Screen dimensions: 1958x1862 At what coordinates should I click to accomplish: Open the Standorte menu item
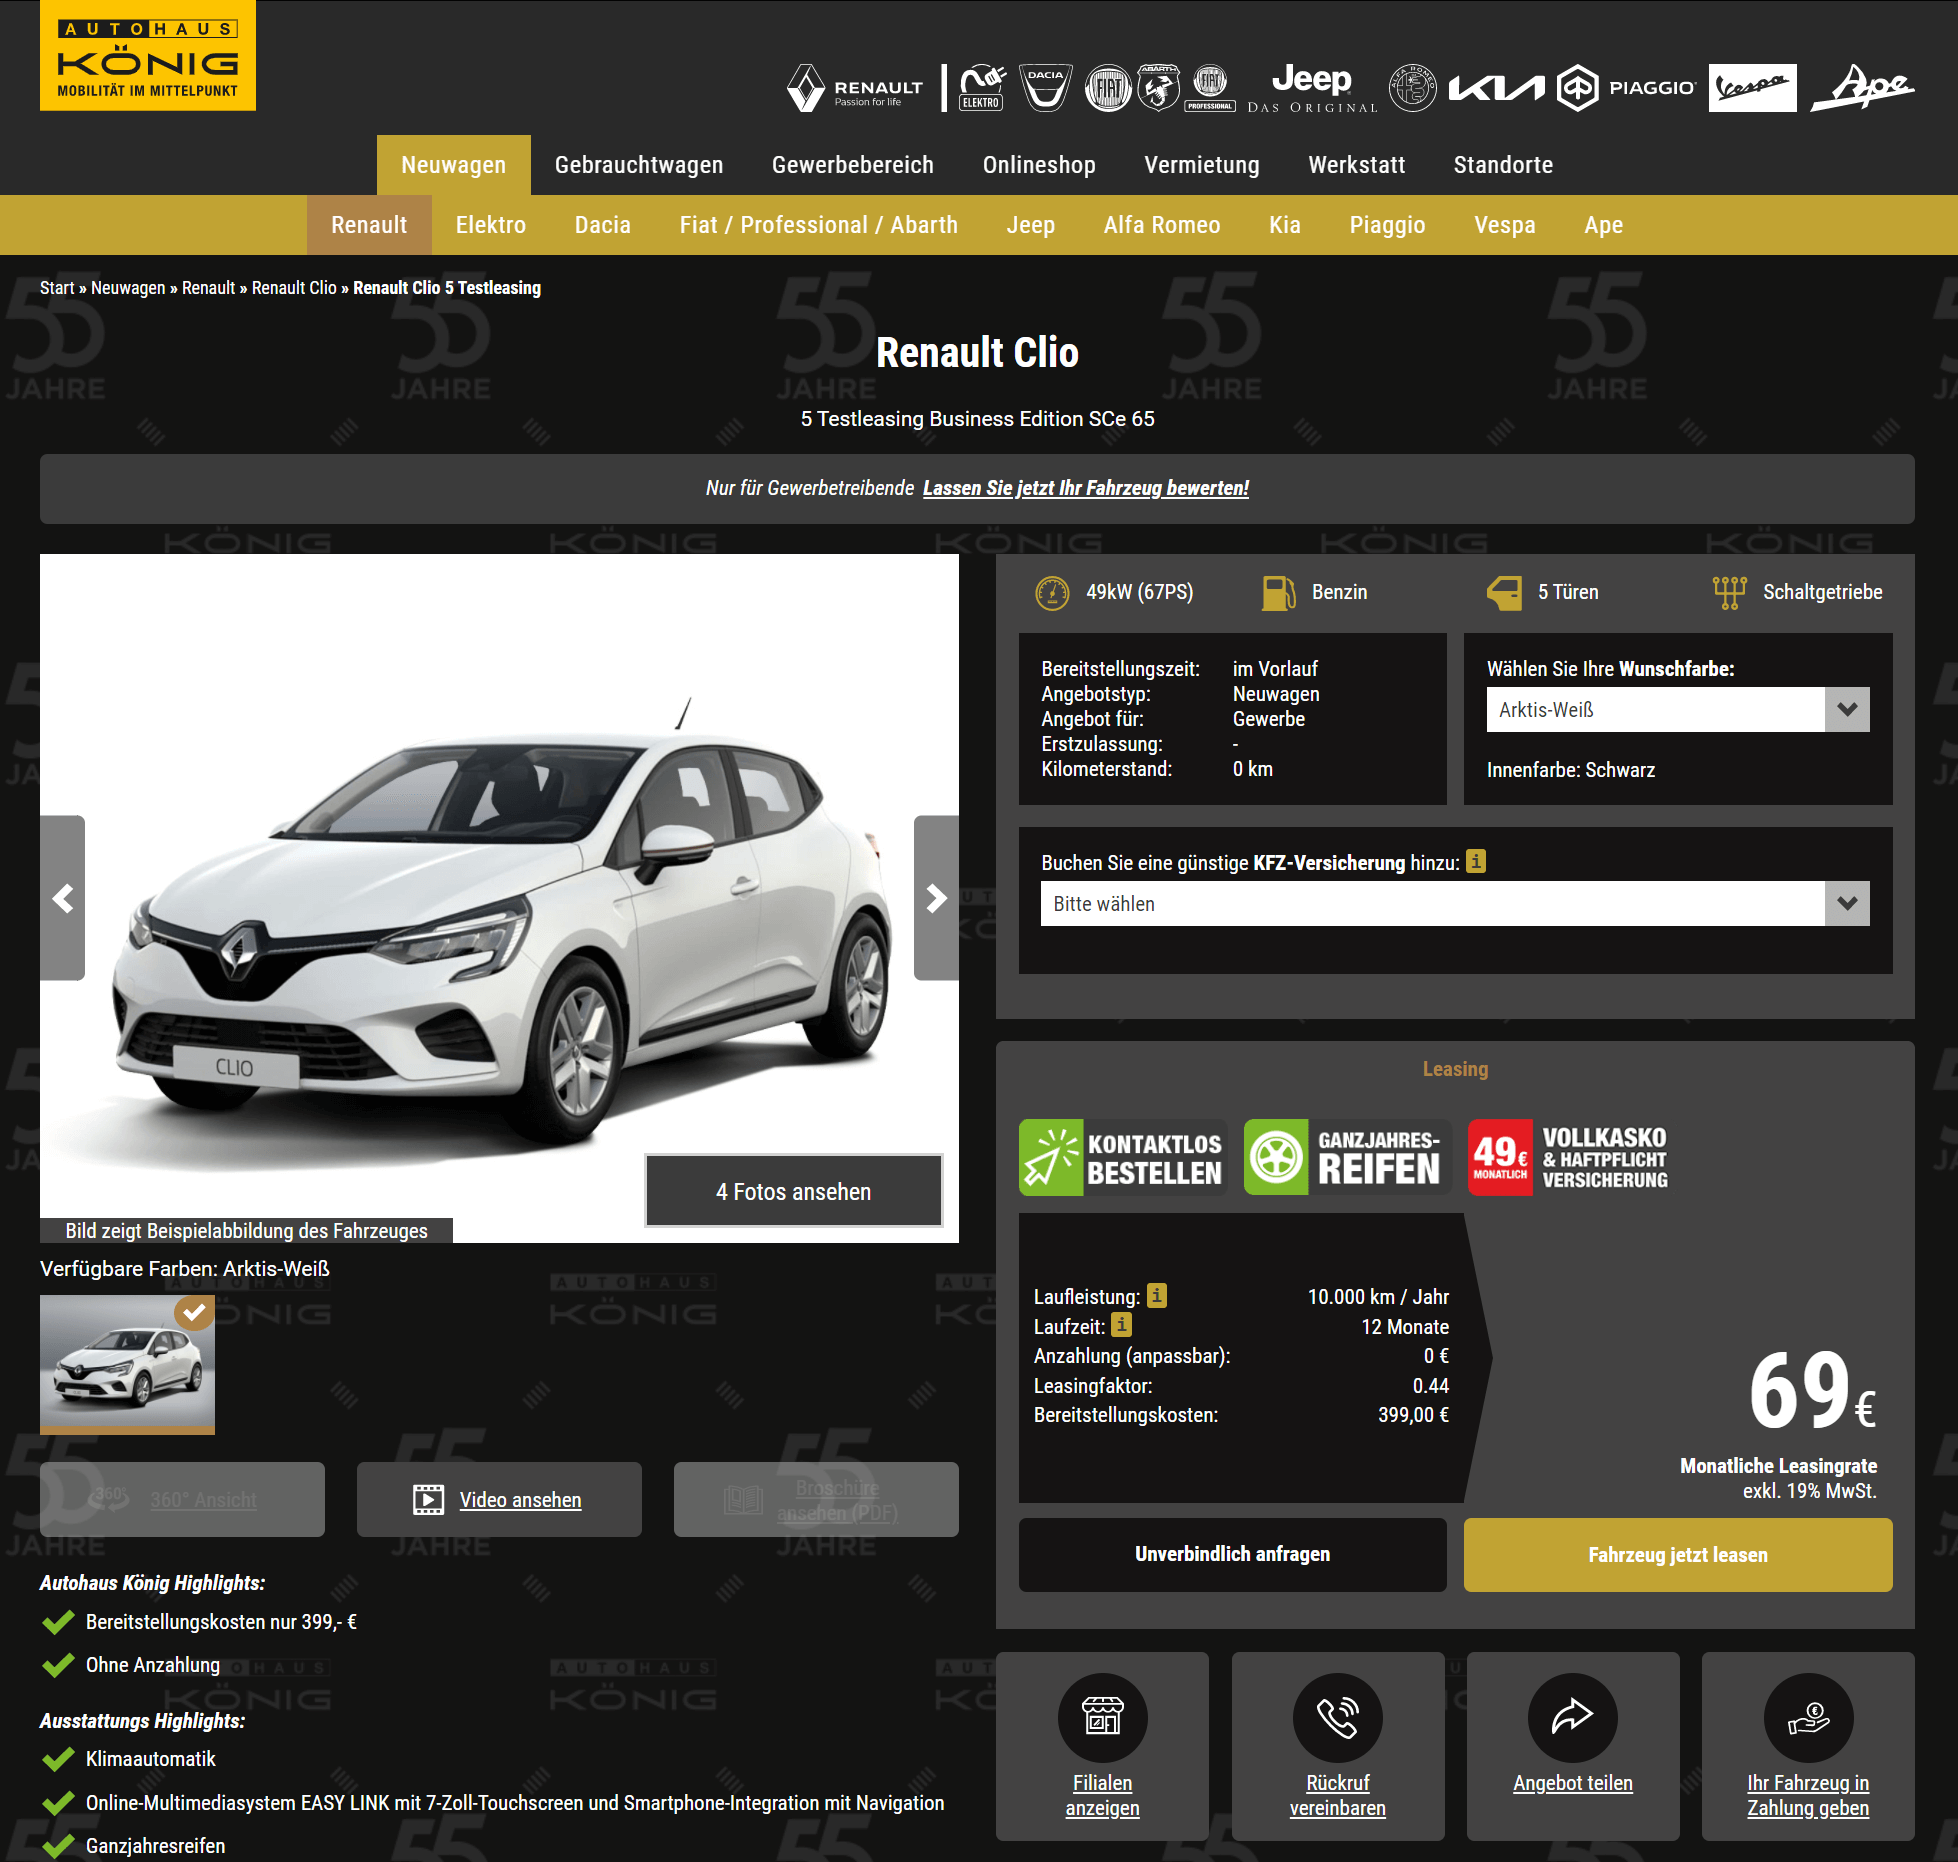click(x=1503, y=165)
